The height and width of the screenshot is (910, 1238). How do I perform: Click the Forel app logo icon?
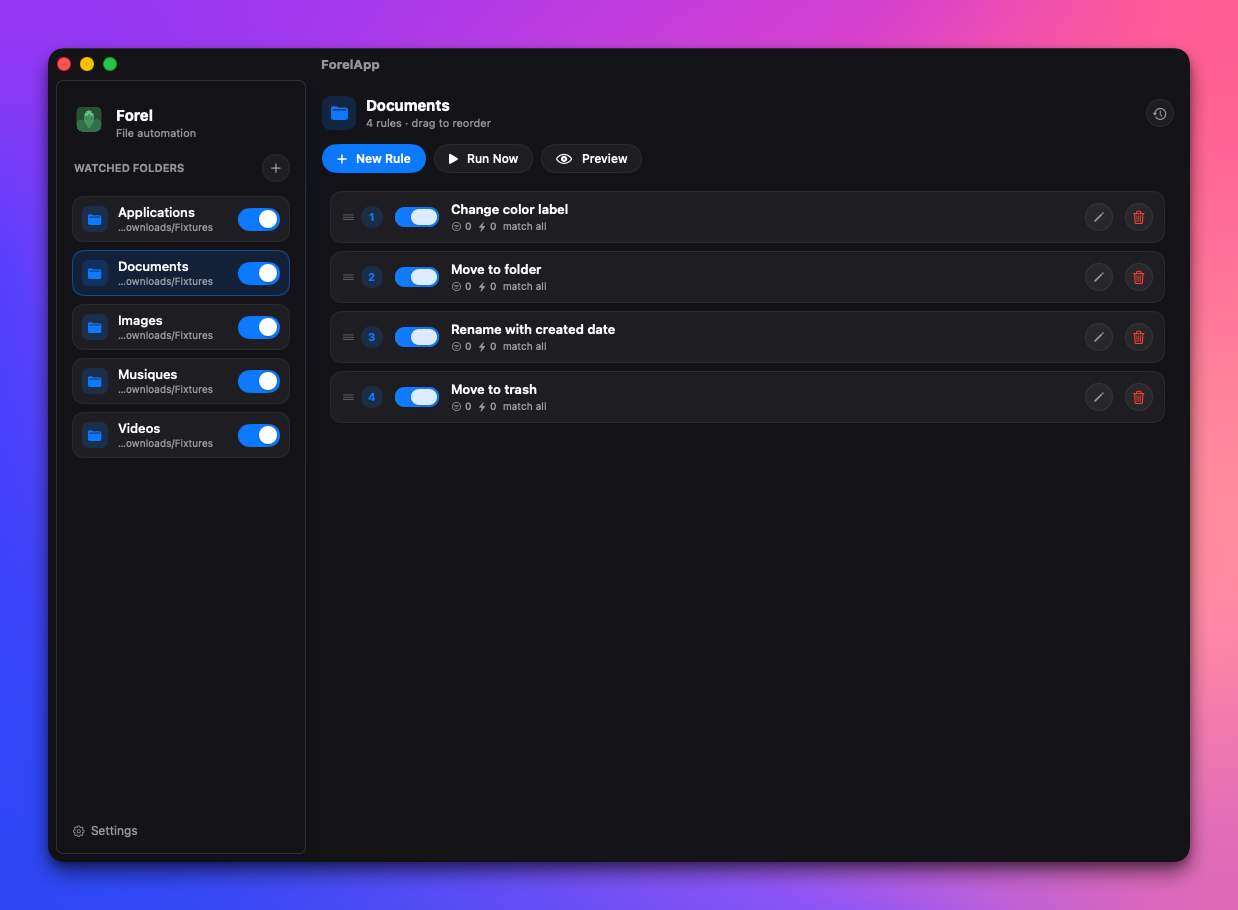point(89,120)
